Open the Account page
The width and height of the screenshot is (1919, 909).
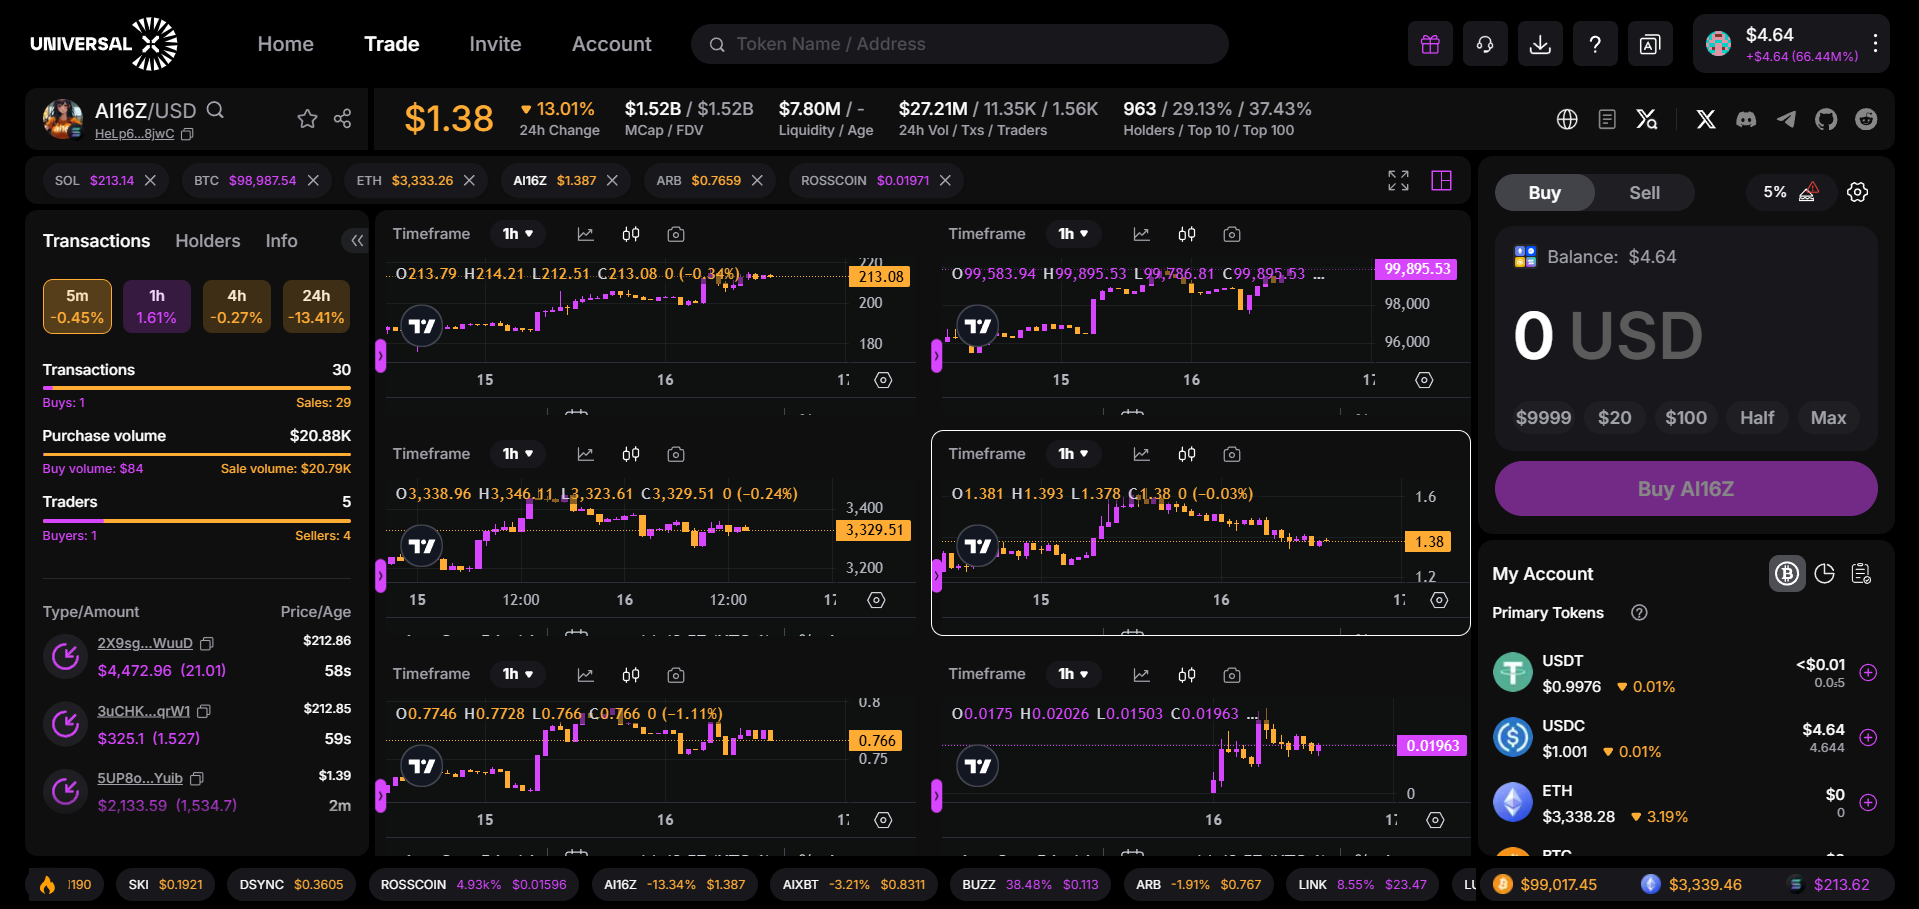(x=611, y=44)
